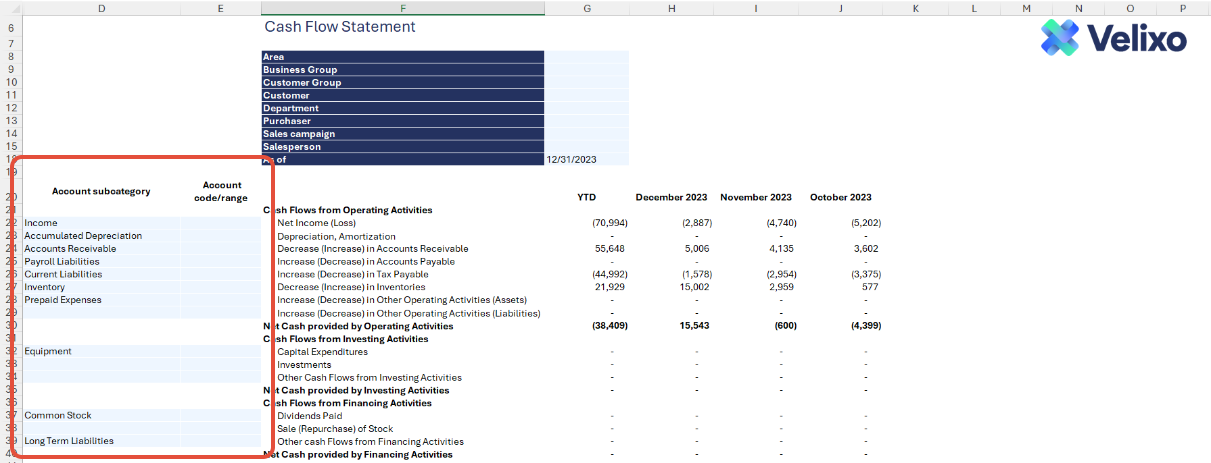Click December Inventories value 15,002
Image resolution: width=1211 pixels, height=463 pixels.
pos(694,287)
